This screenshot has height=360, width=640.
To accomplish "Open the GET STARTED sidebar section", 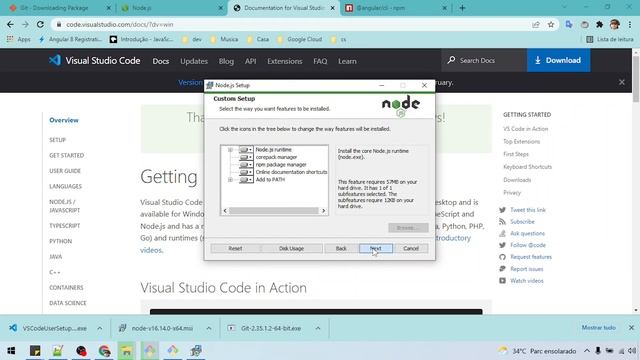I will pyautogui.click(x=67, y=156).
